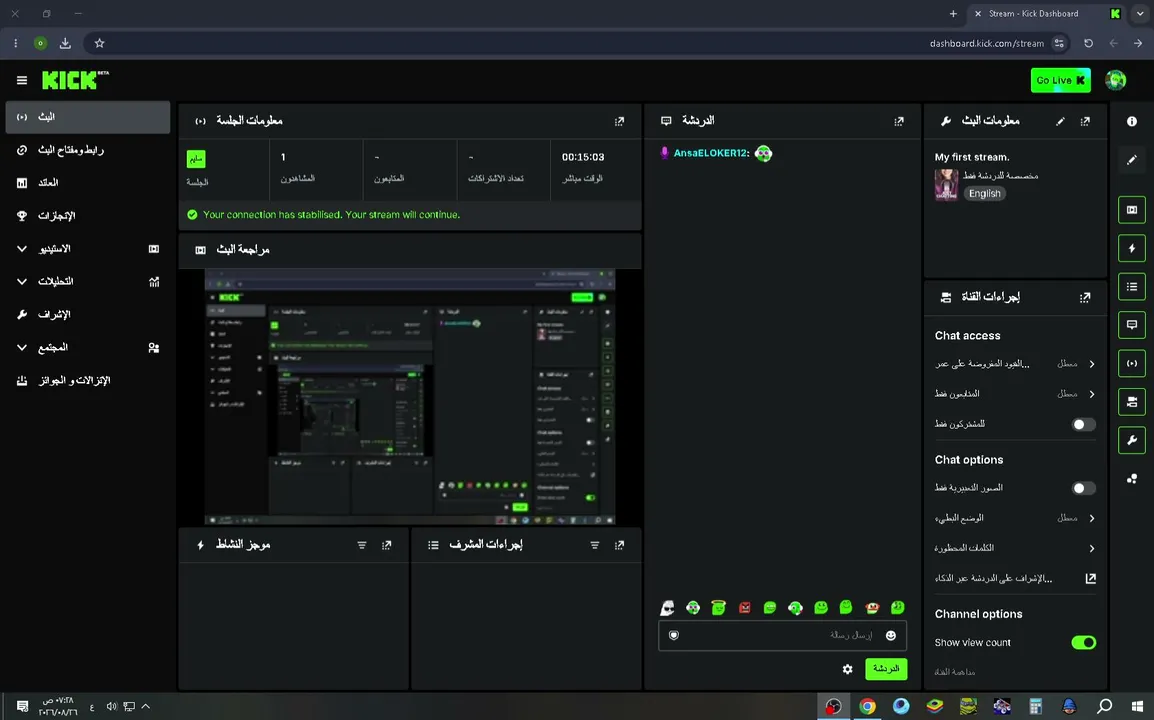Click the stream preview thumbnail

tap(410, 397)
